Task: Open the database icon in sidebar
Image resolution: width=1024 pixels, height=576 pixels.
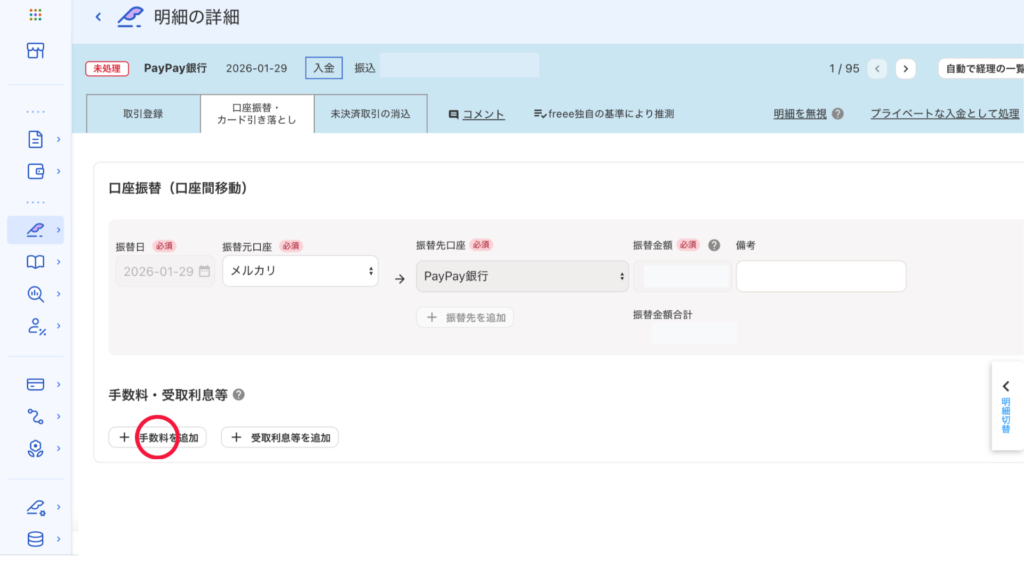Action: [x=35, y=539]
